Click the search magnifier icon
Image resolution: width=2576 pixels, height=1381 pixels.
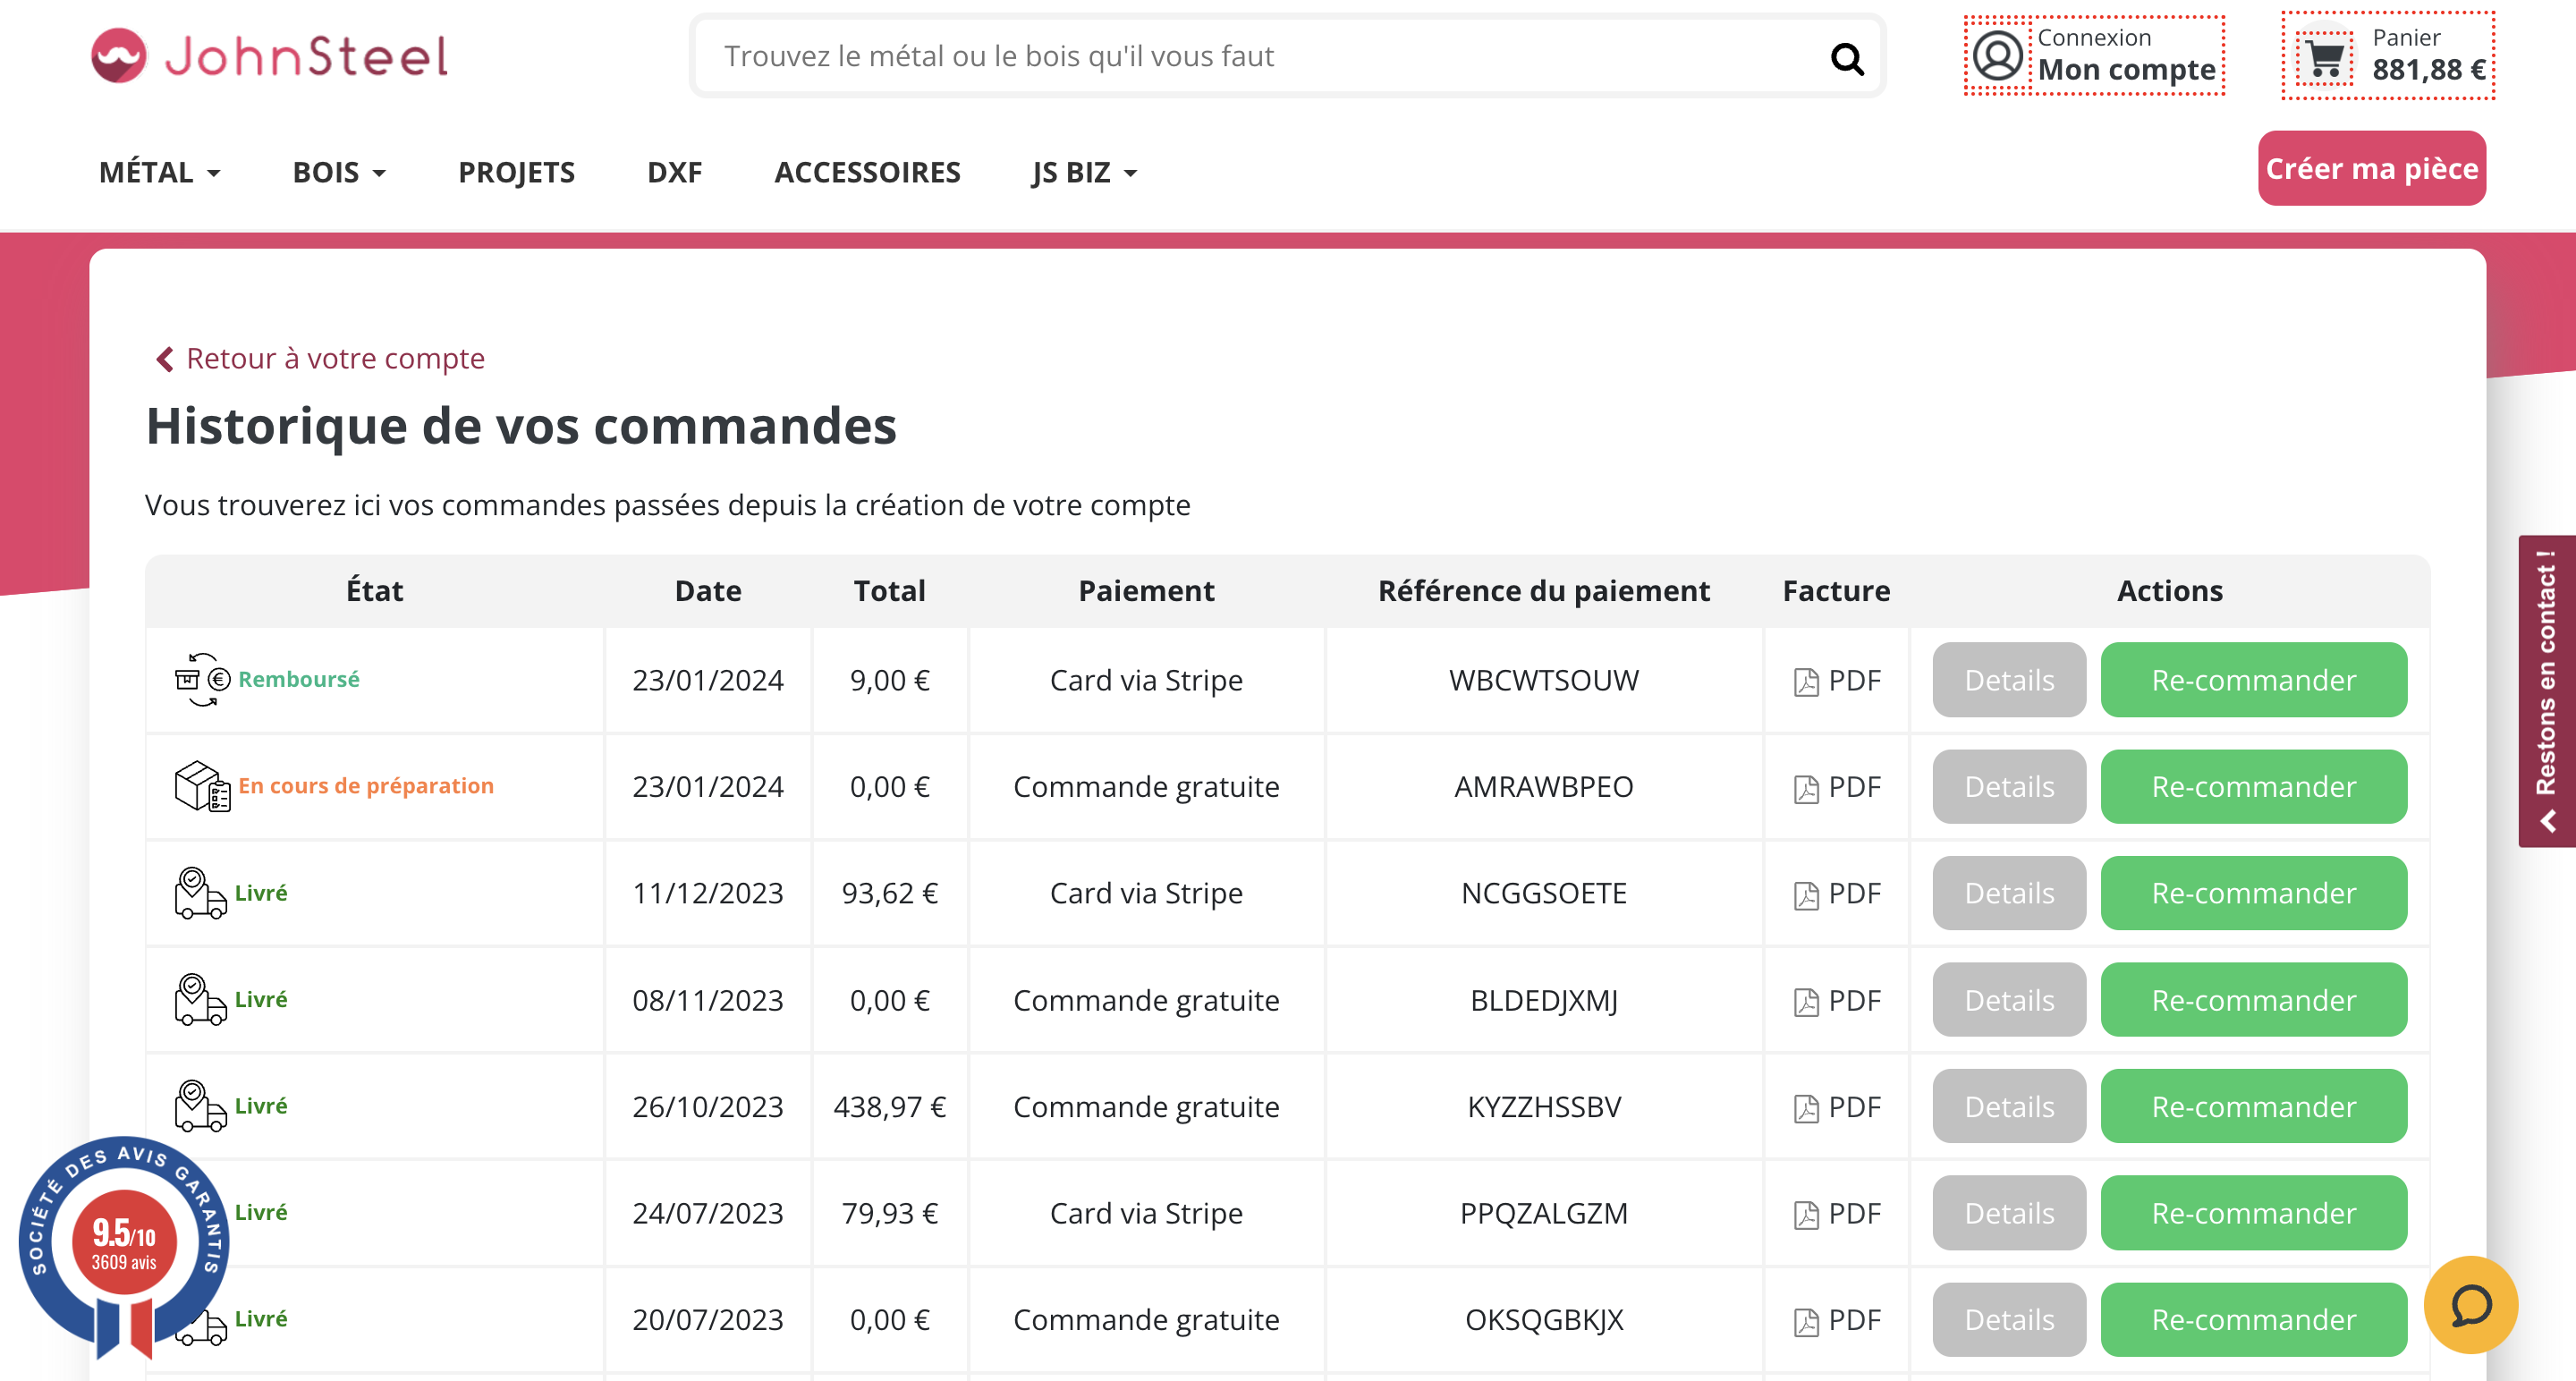coord(1846,59)
